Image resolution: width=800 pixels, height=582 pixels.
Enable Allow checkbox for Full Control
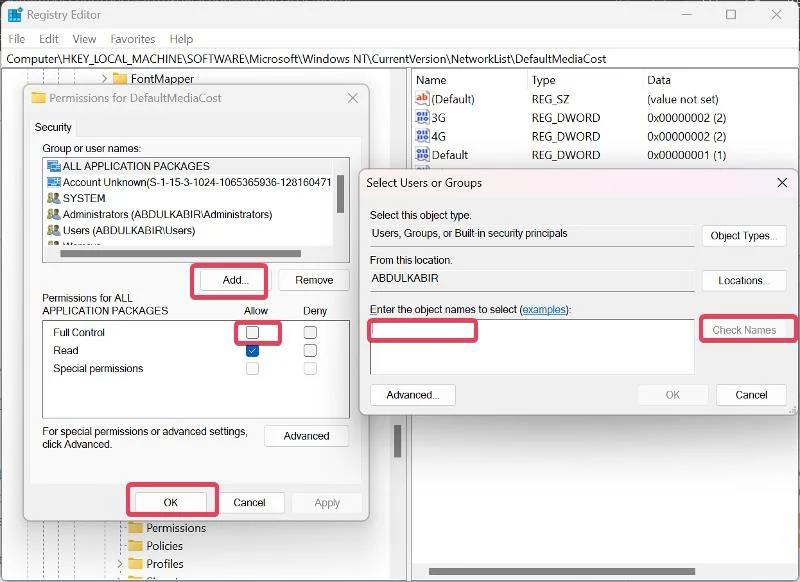click(x=253, y=332)
